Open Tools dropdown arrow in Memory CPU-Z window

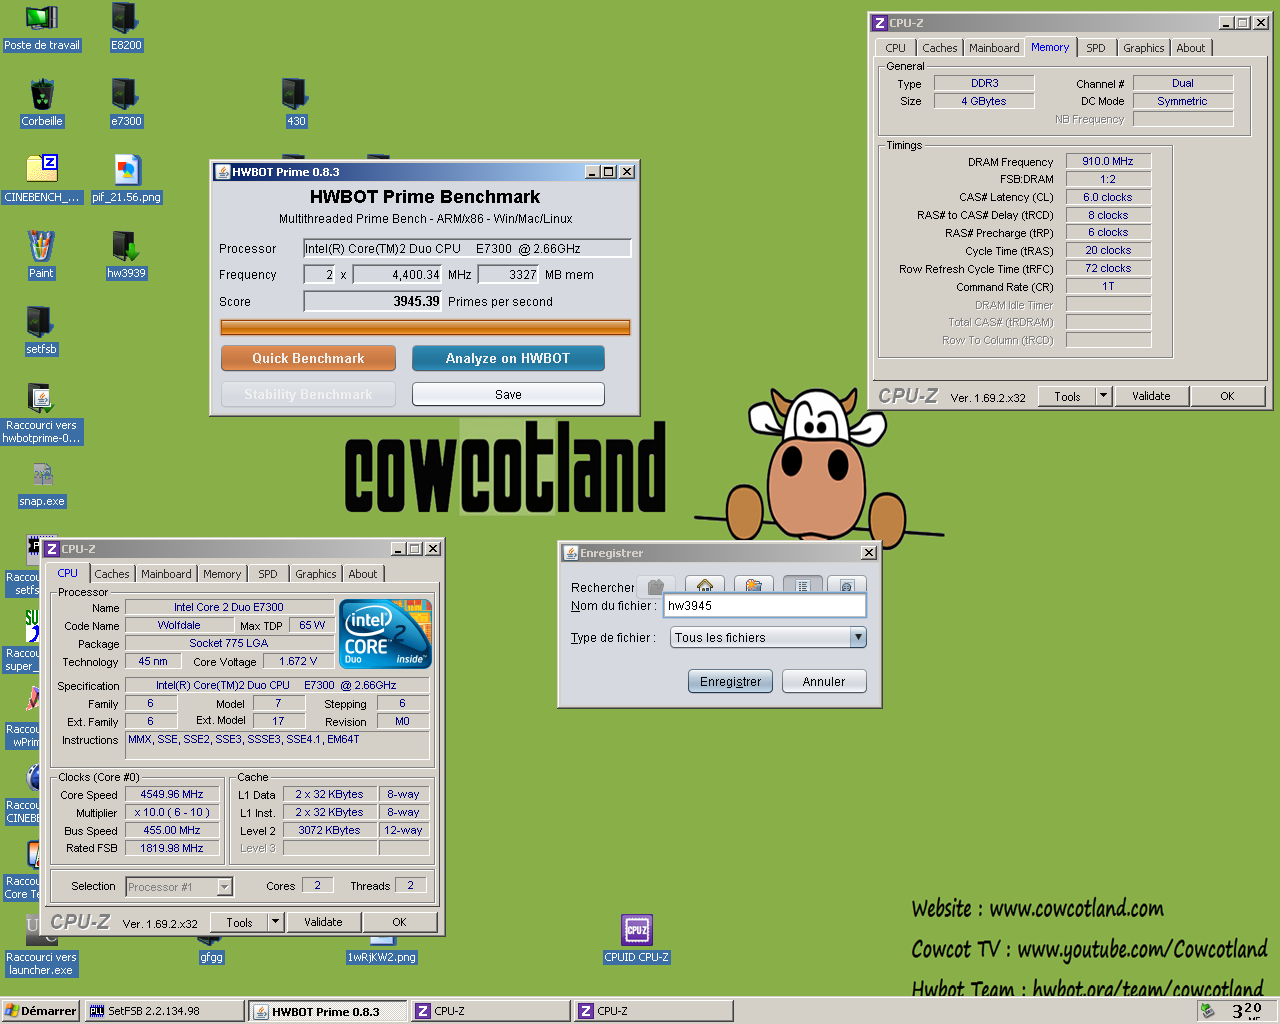(1104, 396)
